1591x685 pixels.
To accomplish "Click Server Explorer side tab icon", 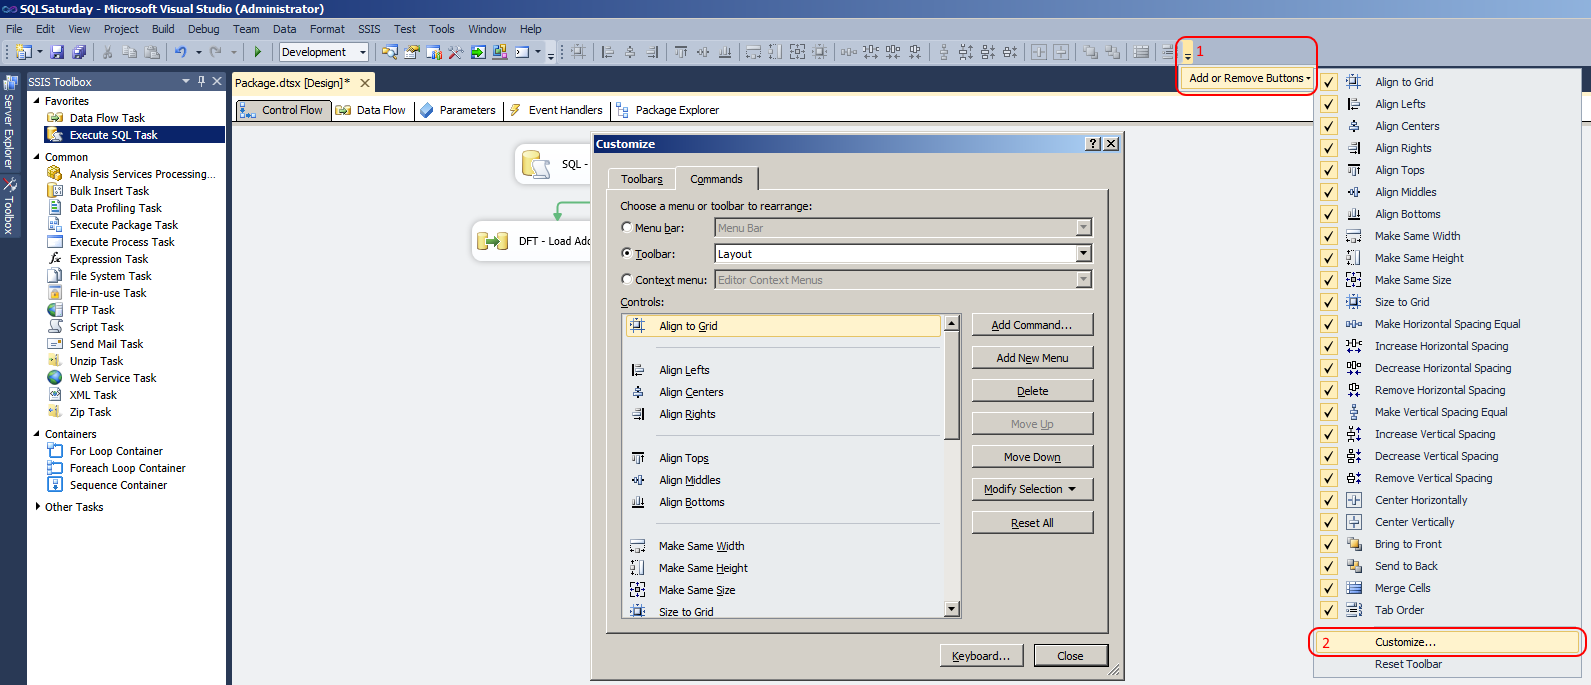I will (x=10, y=84).
